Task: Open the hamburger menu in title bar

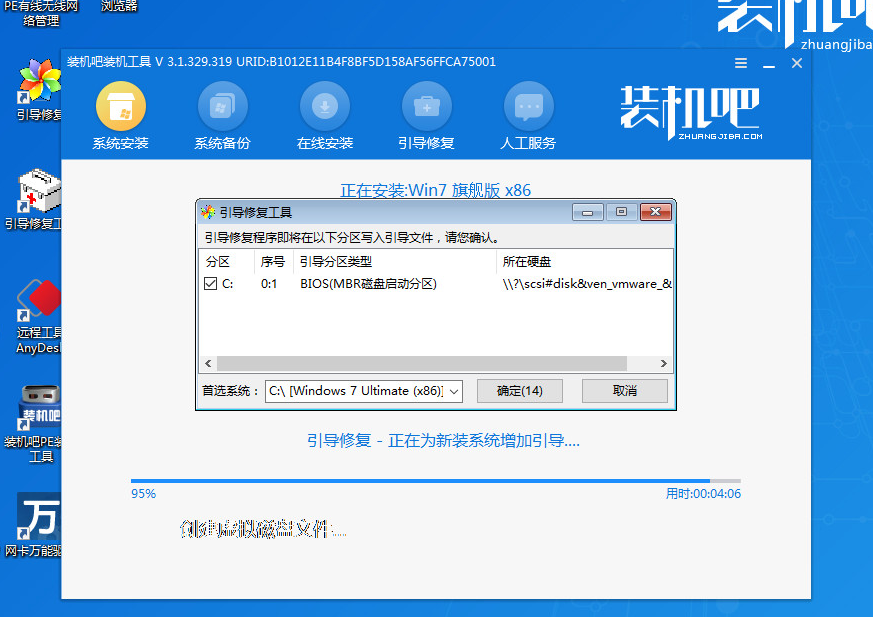Action: [740, 62]
